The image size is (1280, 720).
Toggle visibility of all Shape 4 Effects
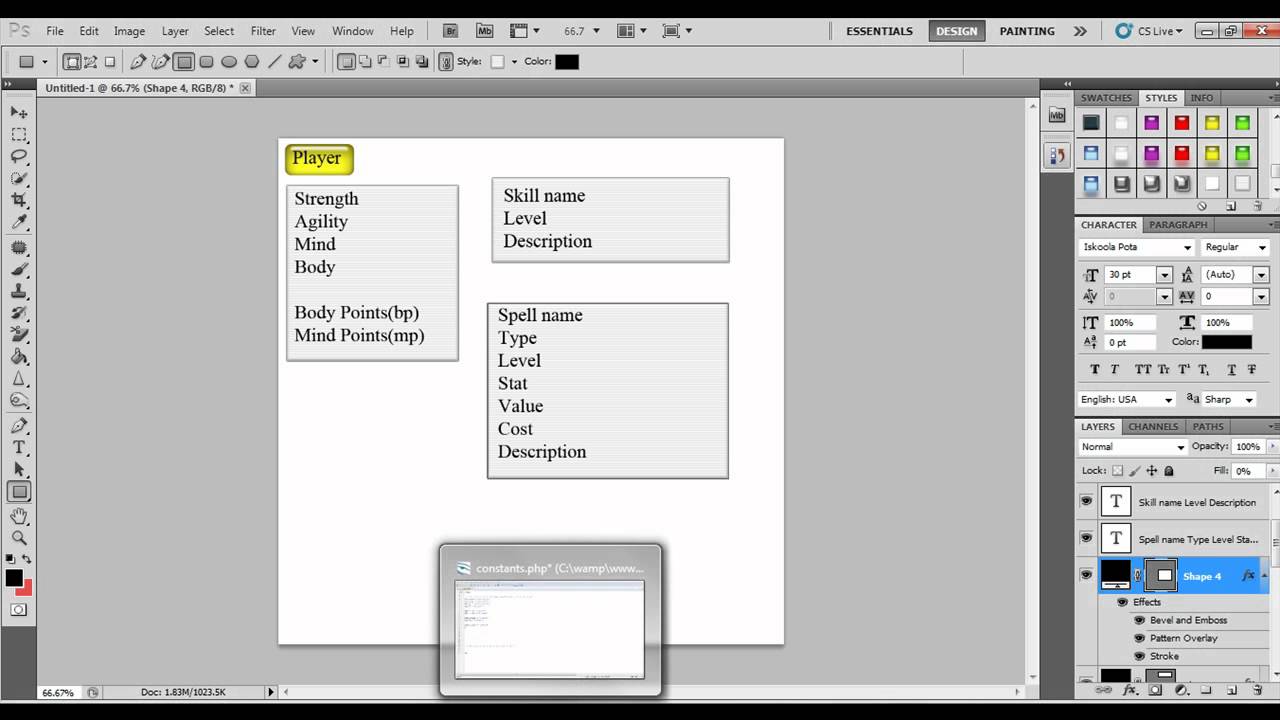click(x=1122, y=602)
